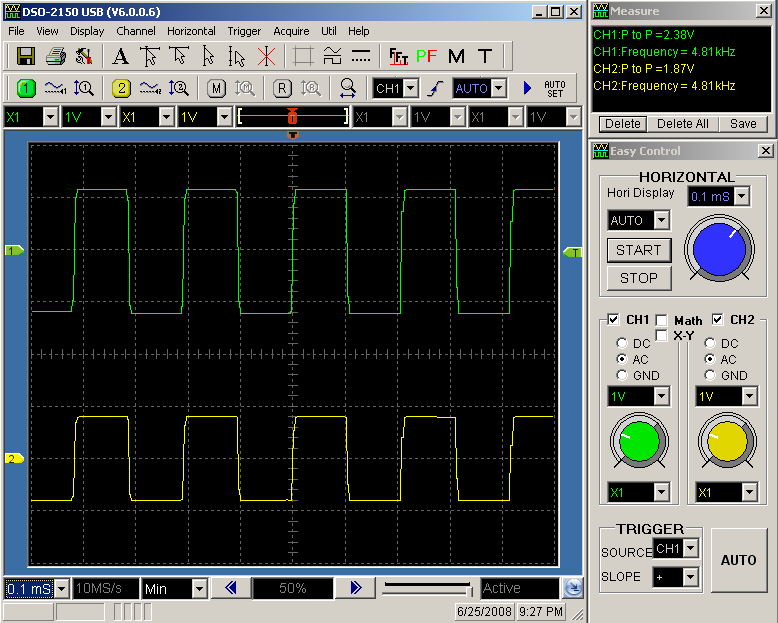Select the text annotation 'A' tool

click(121, 56)
